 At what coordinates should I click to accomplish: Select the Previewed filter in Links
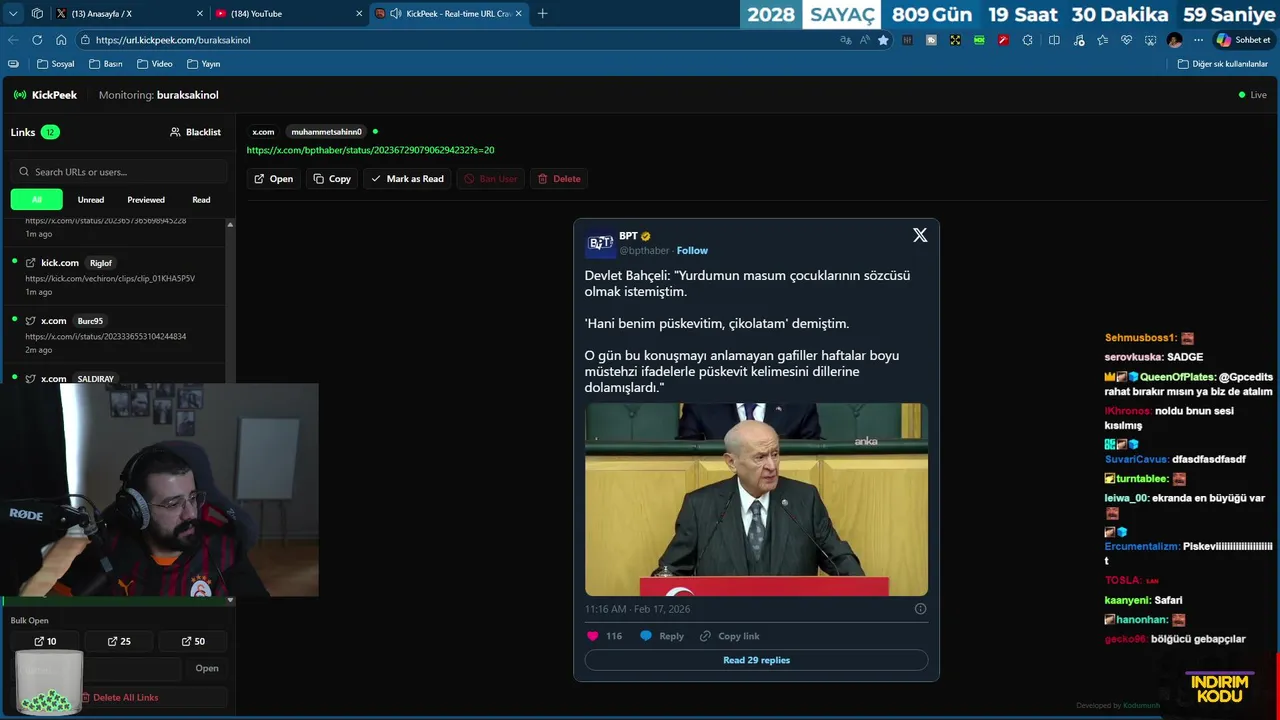(x=146, y=199)
